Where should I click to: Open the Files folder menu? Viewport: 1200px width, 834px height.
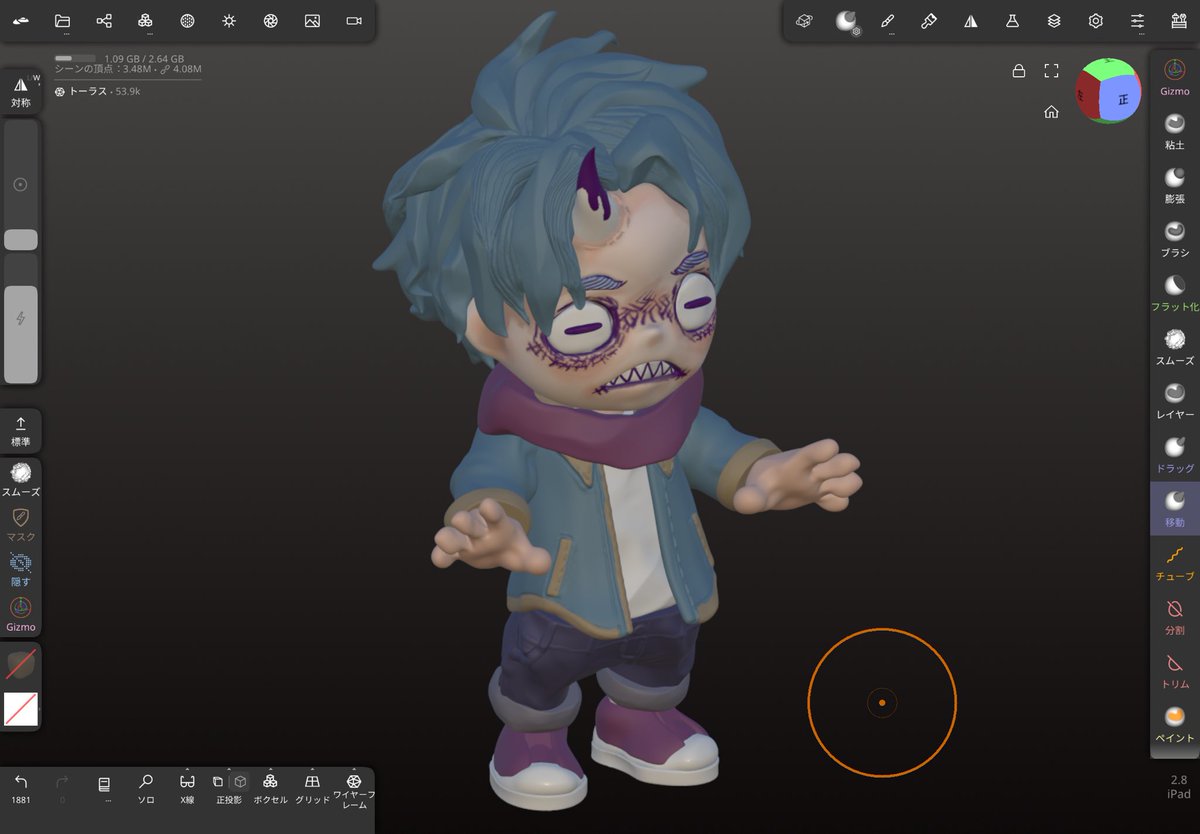click(62, 21)
